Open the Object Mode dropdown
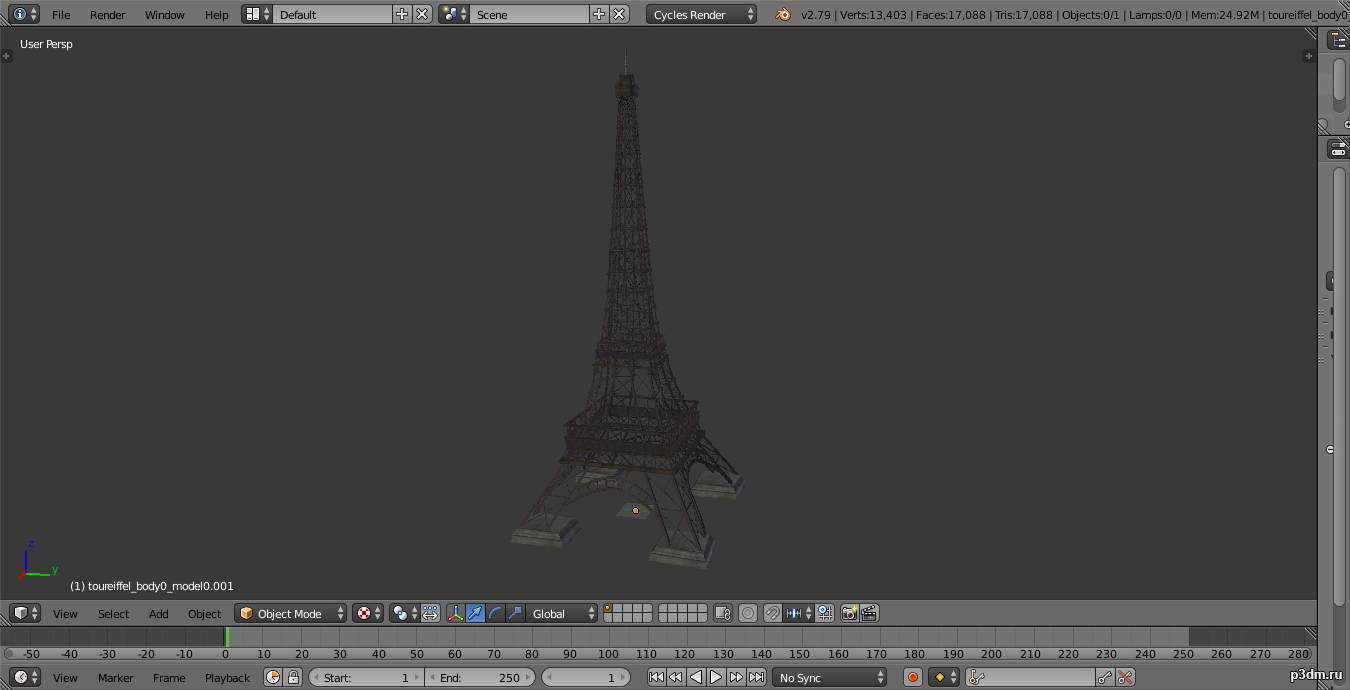 pos(290,613)
